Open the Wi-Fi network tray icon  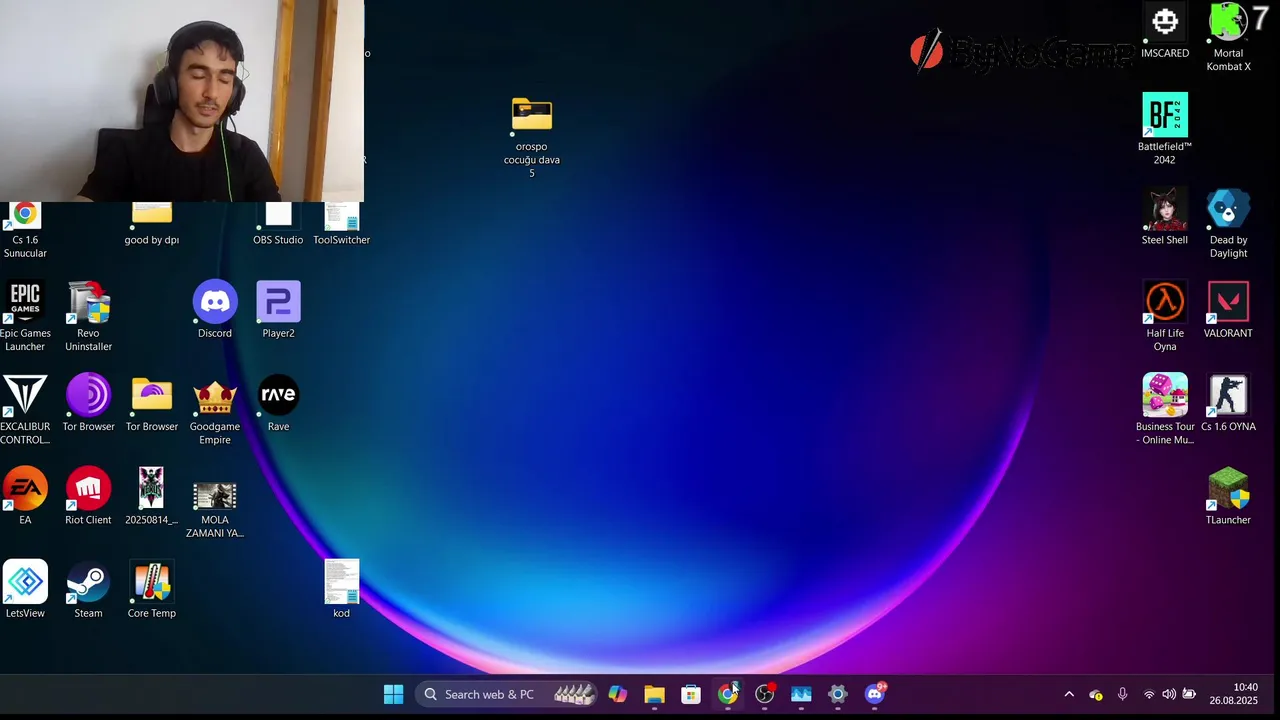pyautogui.click(x=1149, y=694)
